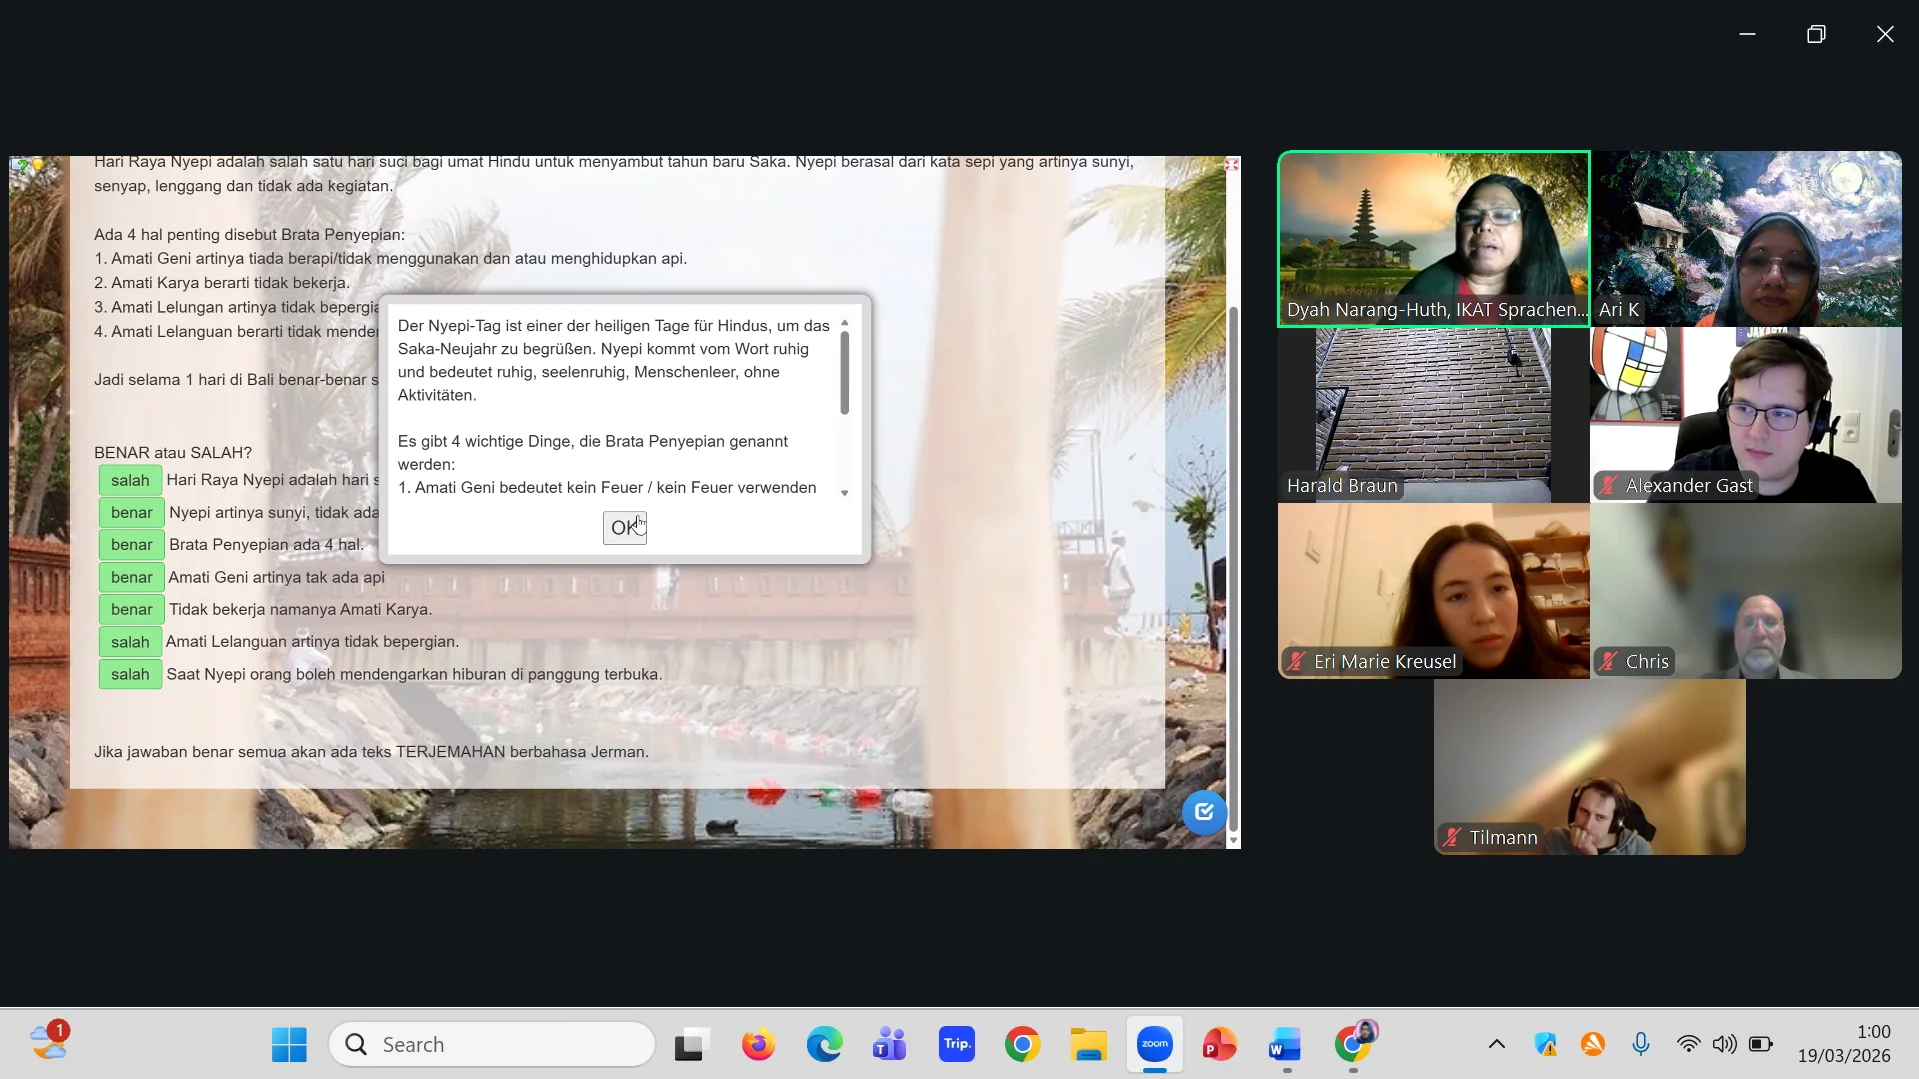Open the Task View button
1919x1079 pixels.
(691, 1045)
